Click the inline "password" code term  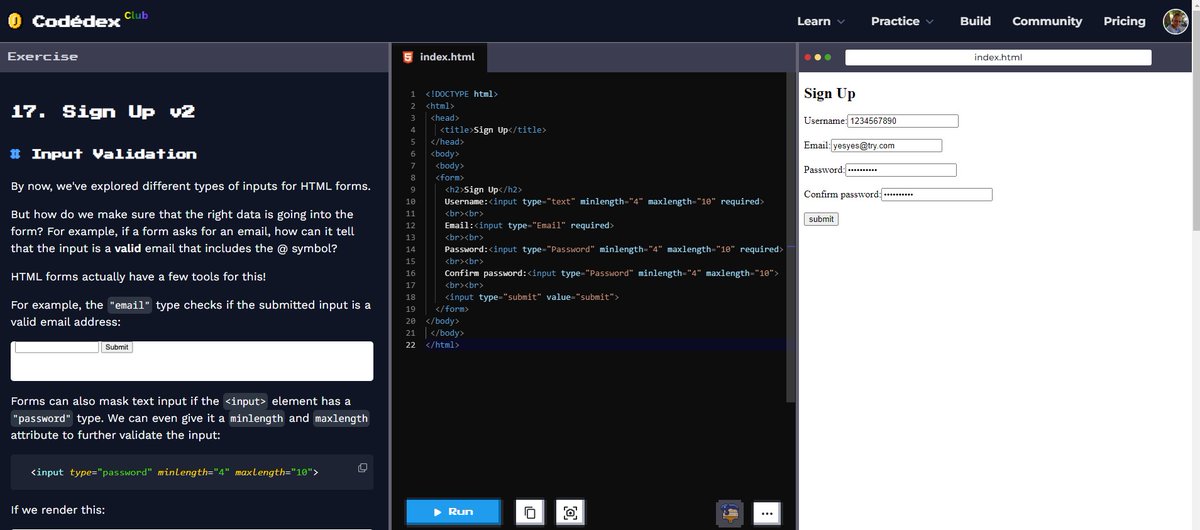43,419
